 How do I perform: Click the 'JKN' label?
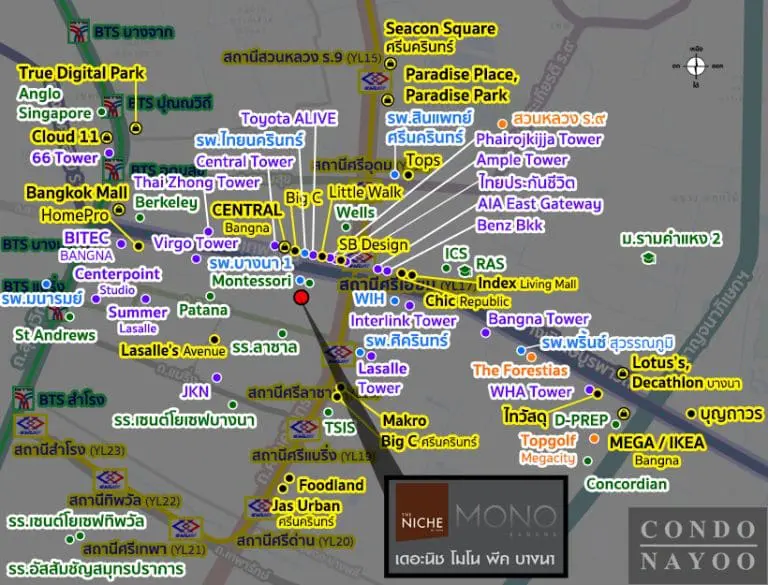click(195, 391)
